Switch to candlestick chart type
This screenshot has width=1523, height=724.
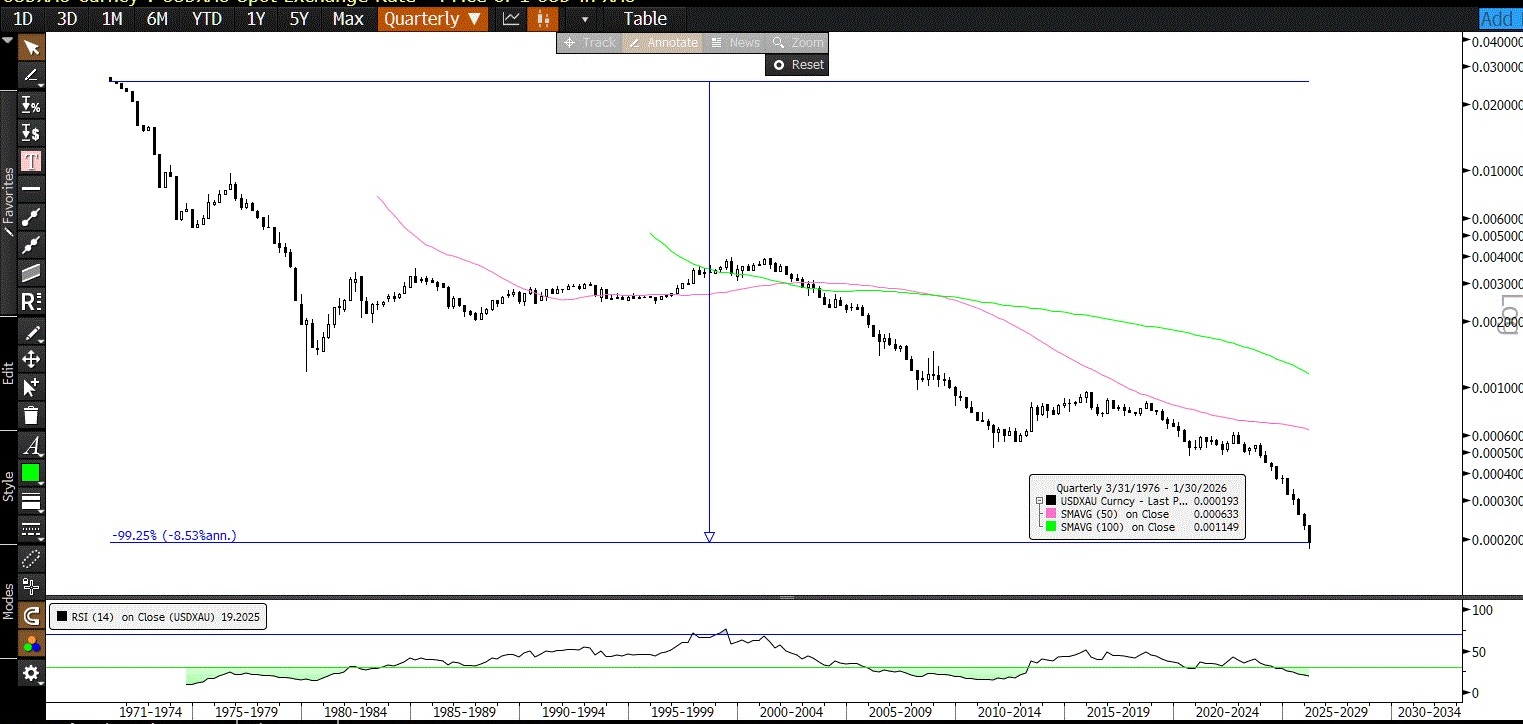tap(541, 19)
